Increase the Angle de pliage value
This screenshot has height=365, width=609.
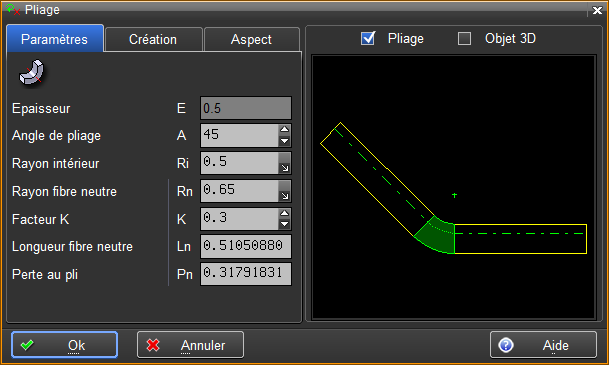[x=285, y=130]
